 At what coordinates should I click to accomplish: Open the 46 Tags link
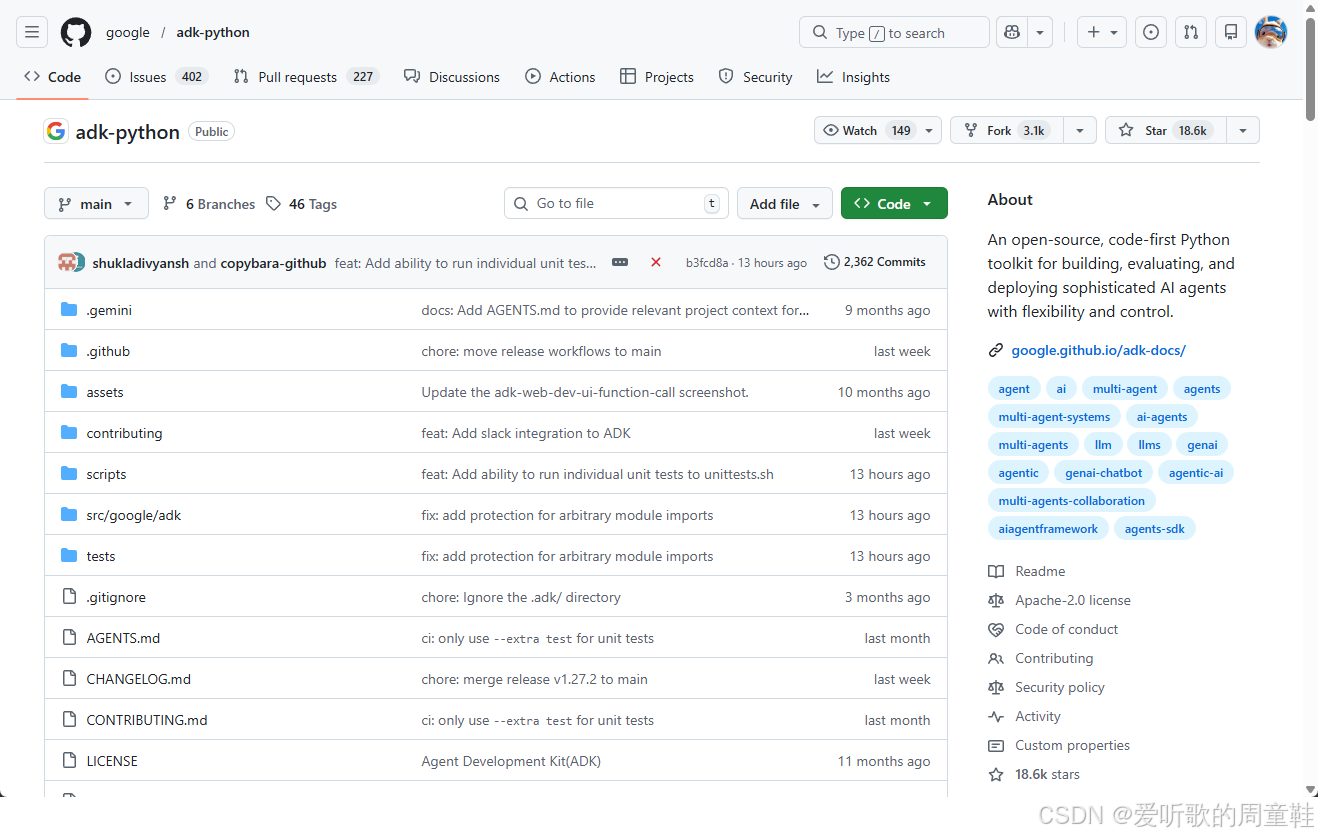(x=302, y=204)
